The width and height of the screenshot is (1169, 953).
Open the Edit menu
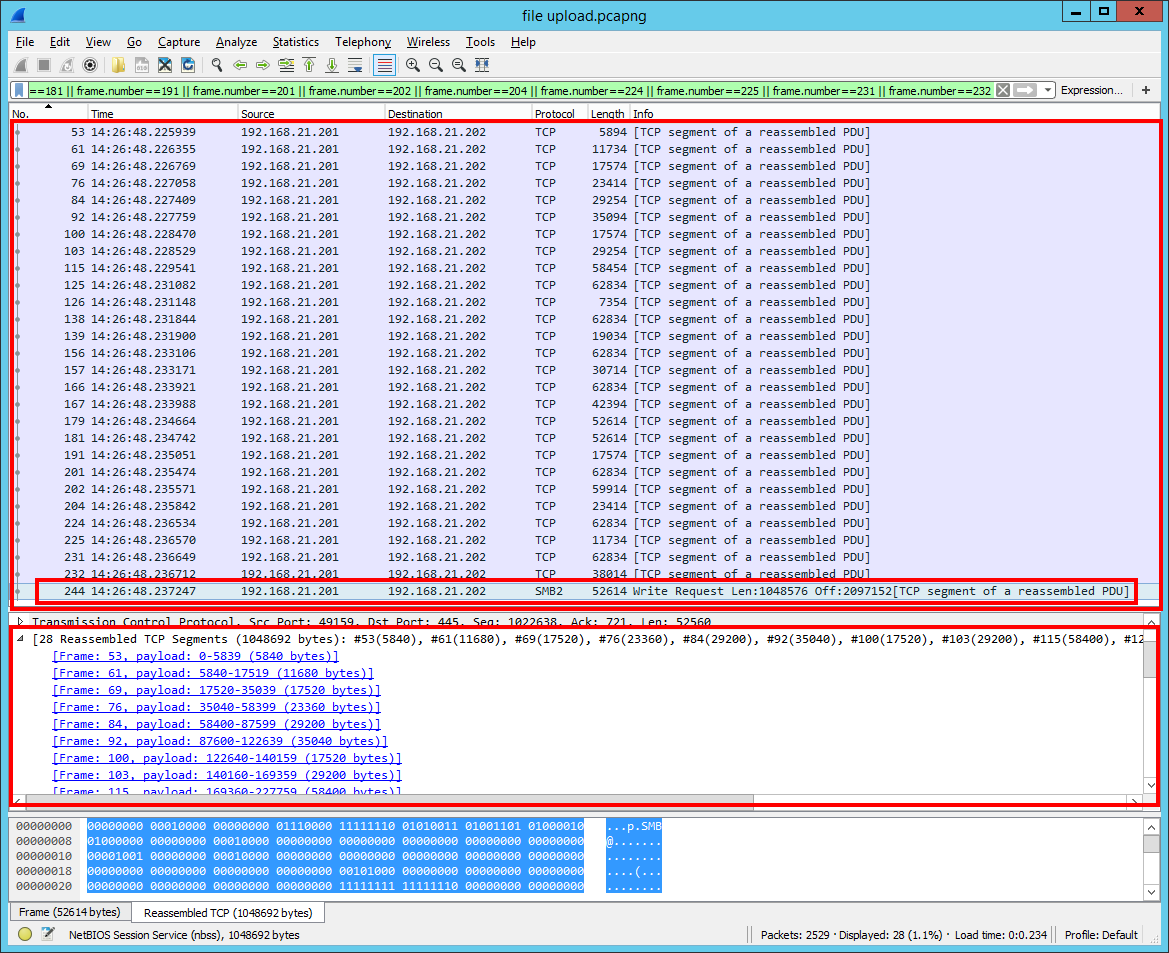point(60,42)
